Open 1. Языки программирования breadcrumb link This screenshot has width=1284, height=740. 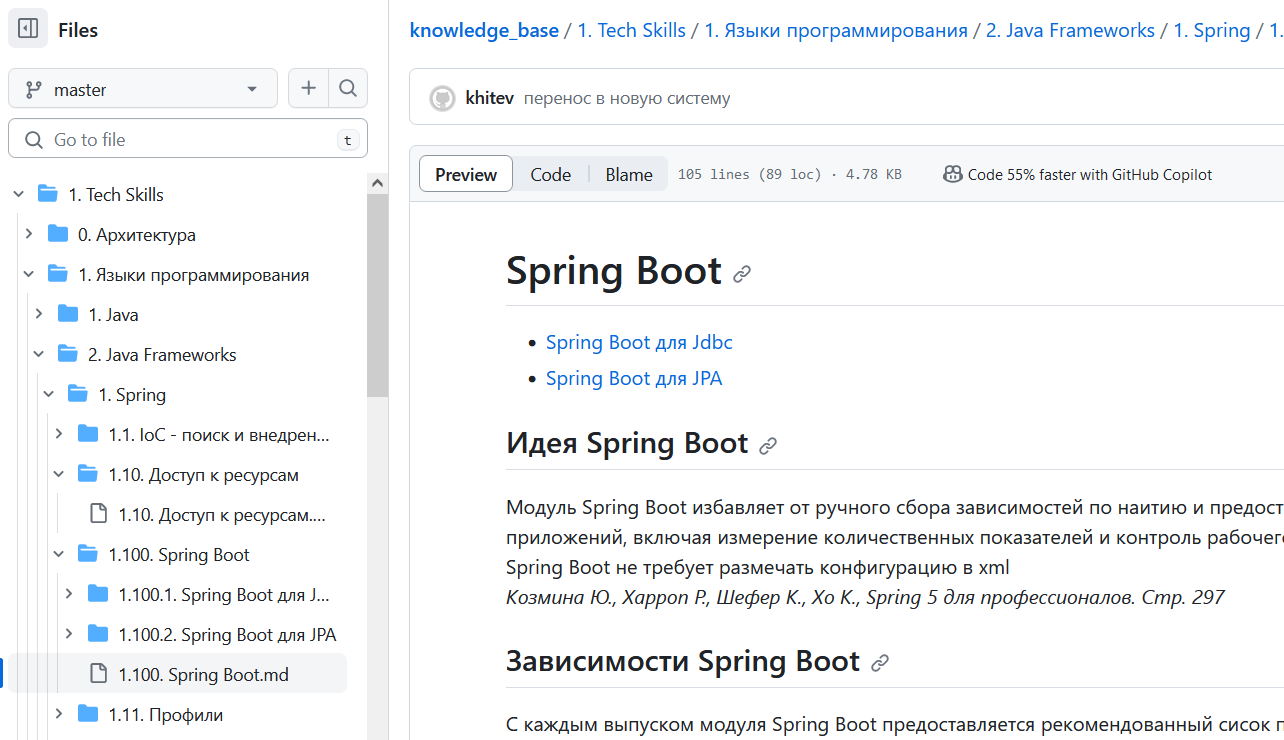[x=836, y=30]
